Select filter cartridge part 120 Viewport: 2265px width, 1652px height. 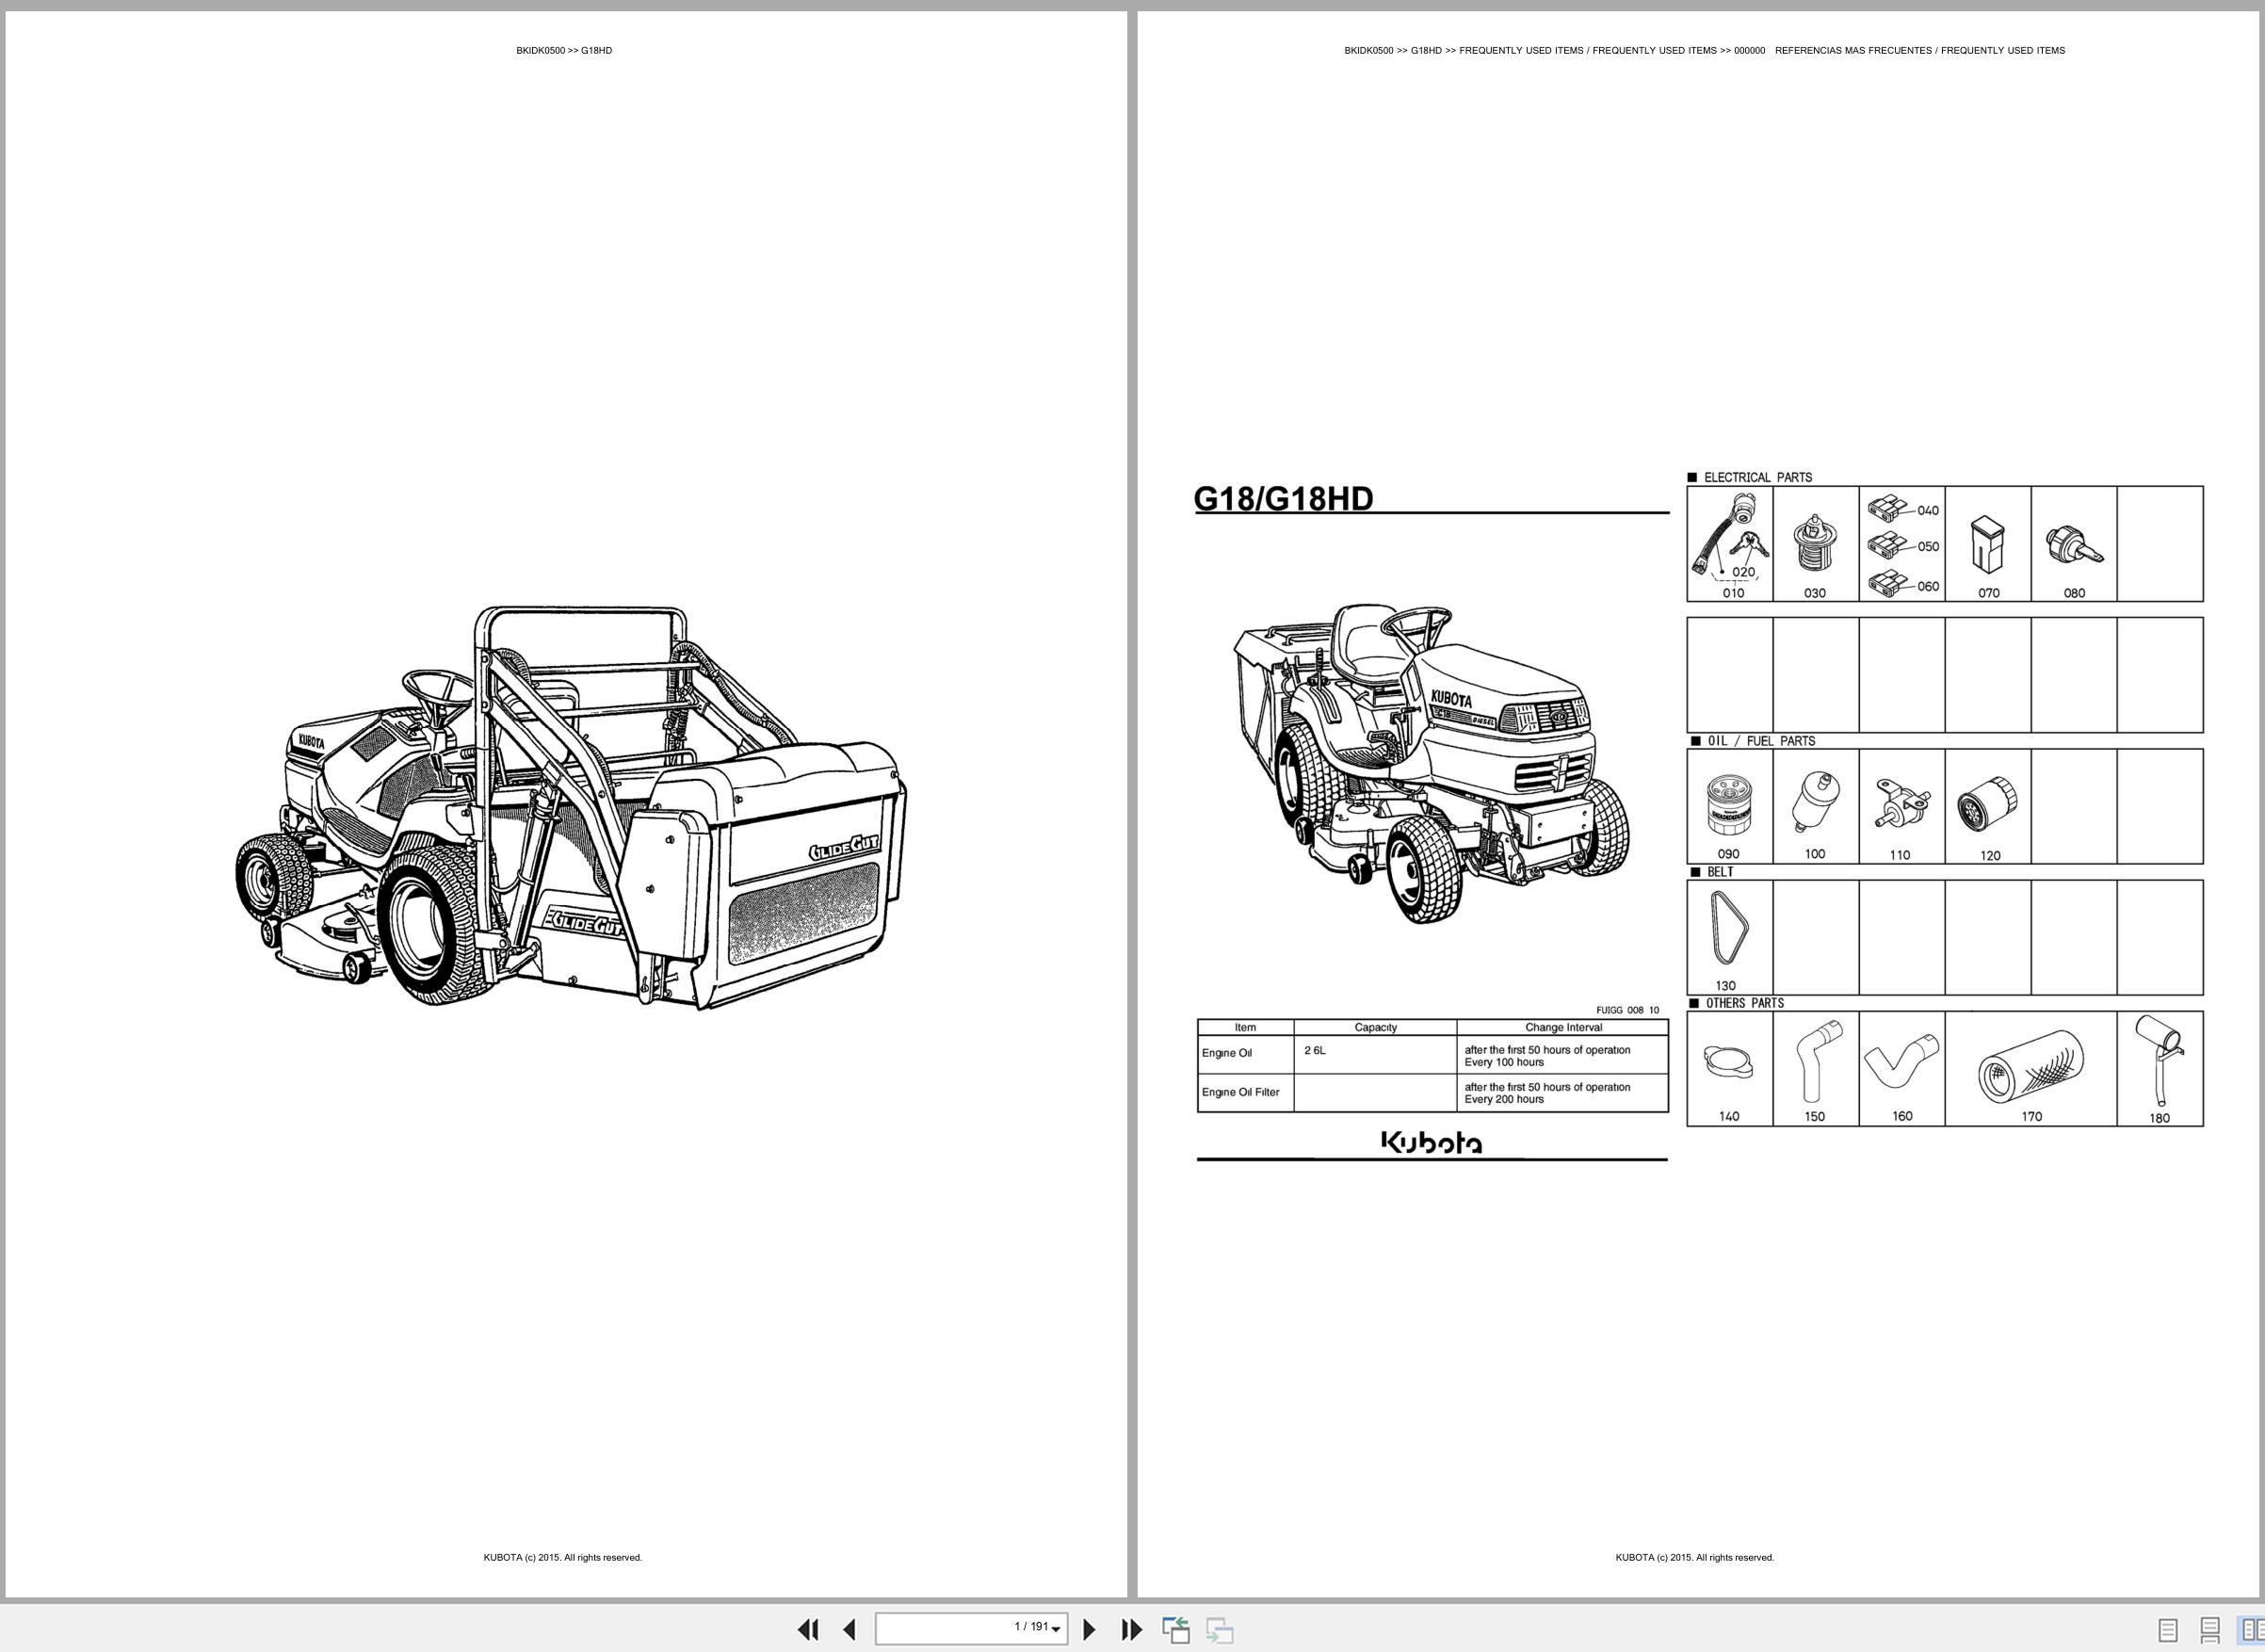[1988, 806]
